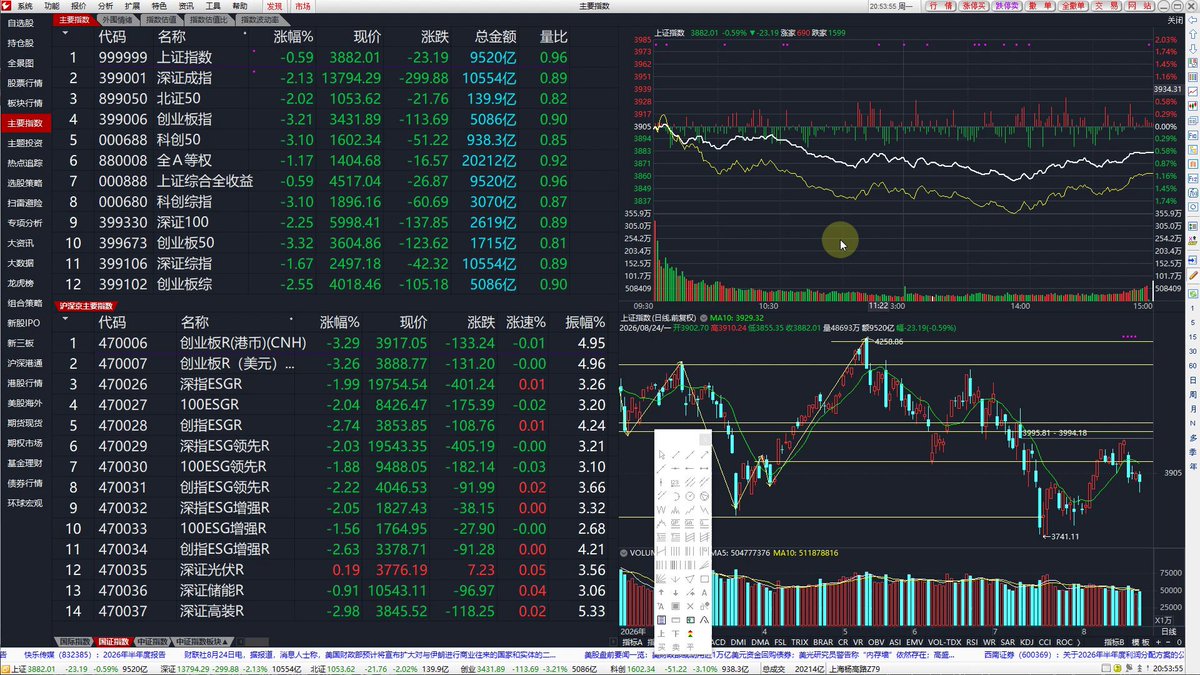1200x675 pixels.
Task: Sort the lower table by 振幅% column
Action: point(585,322)
